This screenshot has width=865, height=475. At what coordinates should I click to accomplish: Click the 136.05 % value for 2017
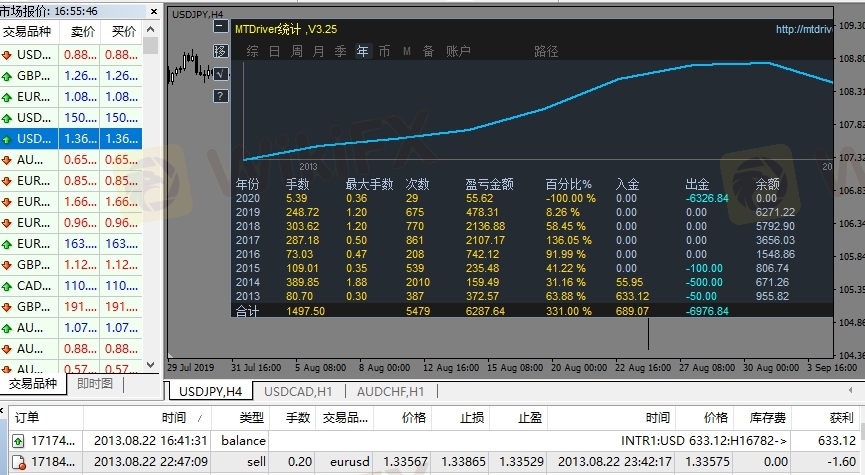tap(569, 240)
